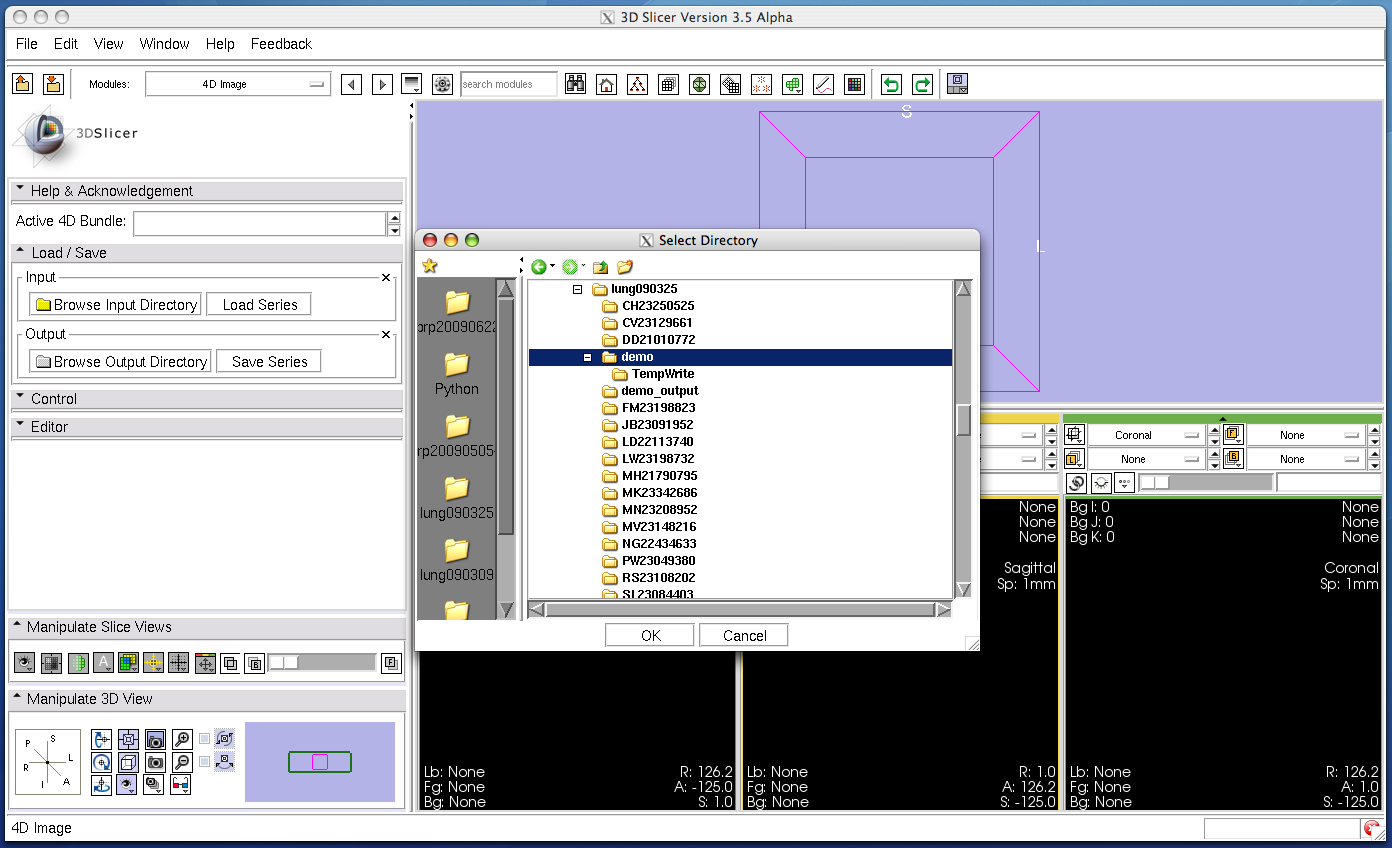Click the Home module icon in toolbar
Screen dimensions: 1392x848
pos(606,85)
